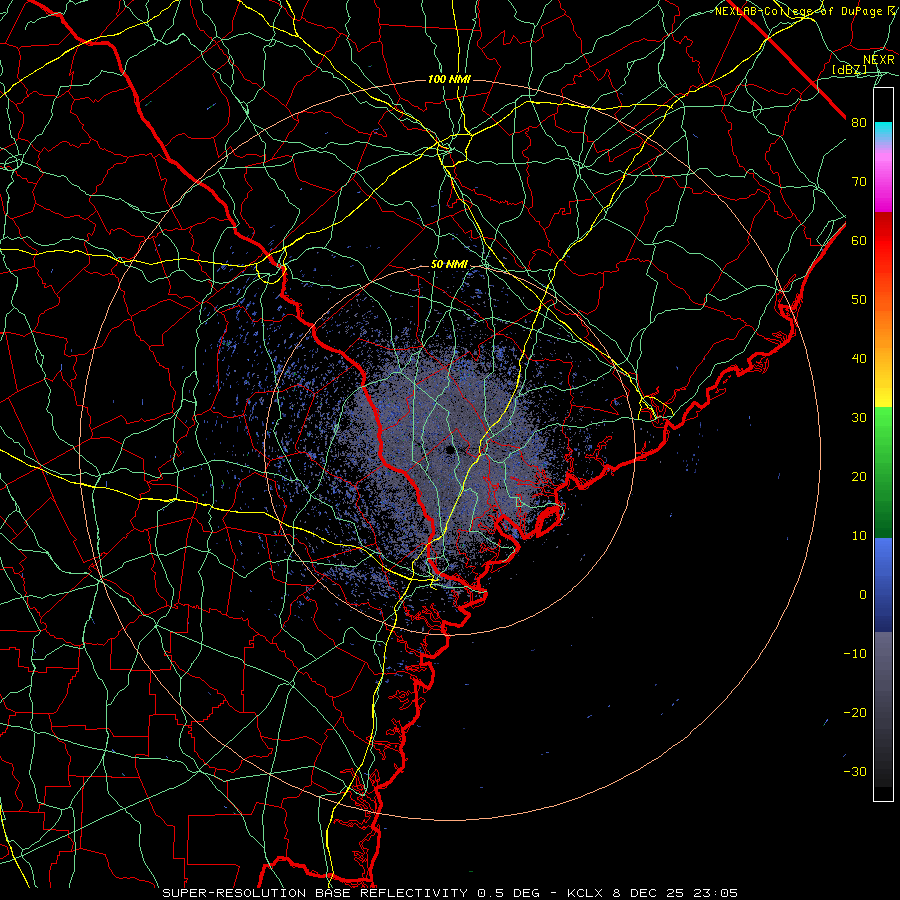Image resolution: width=900 pixels, height=900 pixels.
Task: Click the '40' value on the color scale
Action: 859,359
